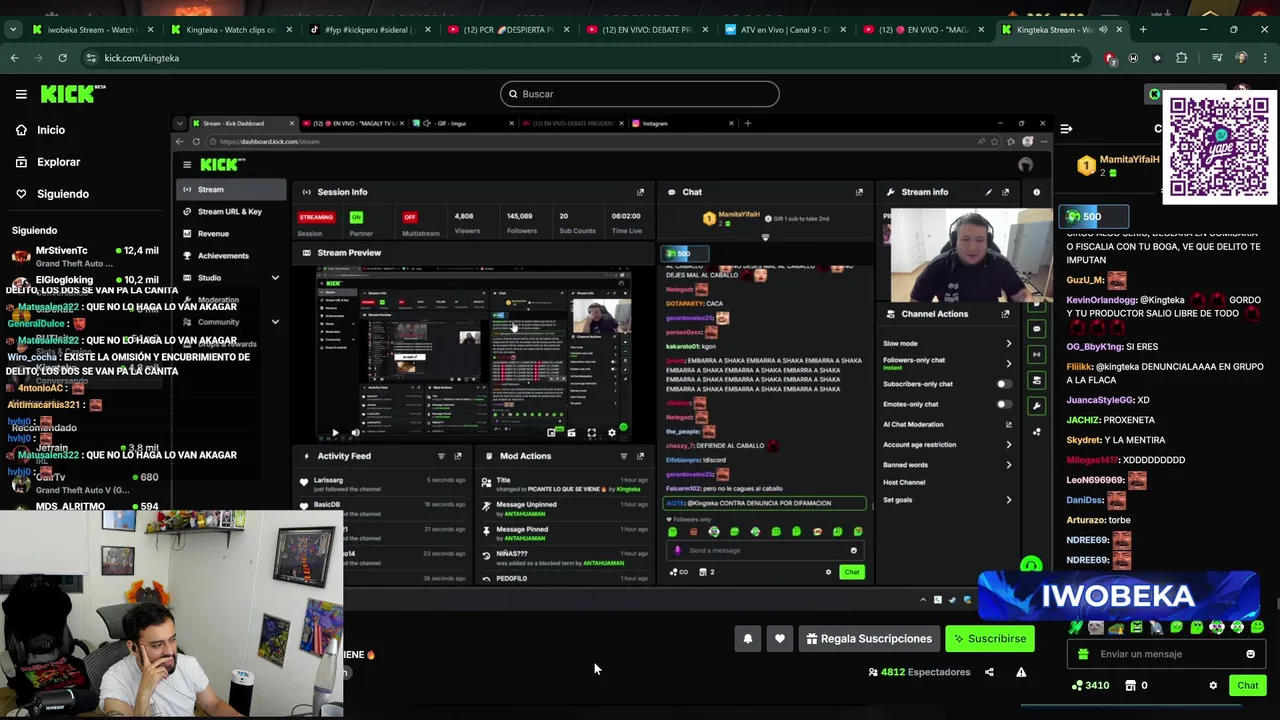
Task: Open outer chat settings gear
Action: [1213, 686]
